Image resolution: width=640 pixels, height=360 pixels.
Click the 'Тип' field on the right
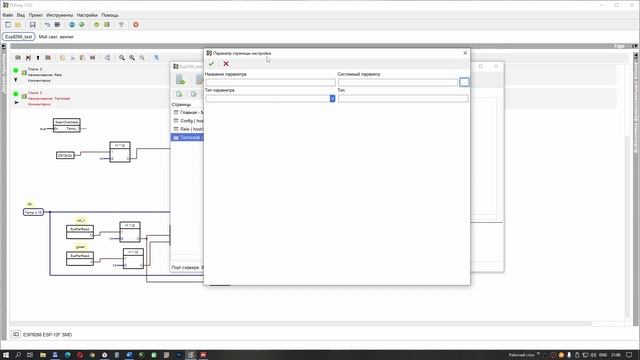[x=403, y=98]
